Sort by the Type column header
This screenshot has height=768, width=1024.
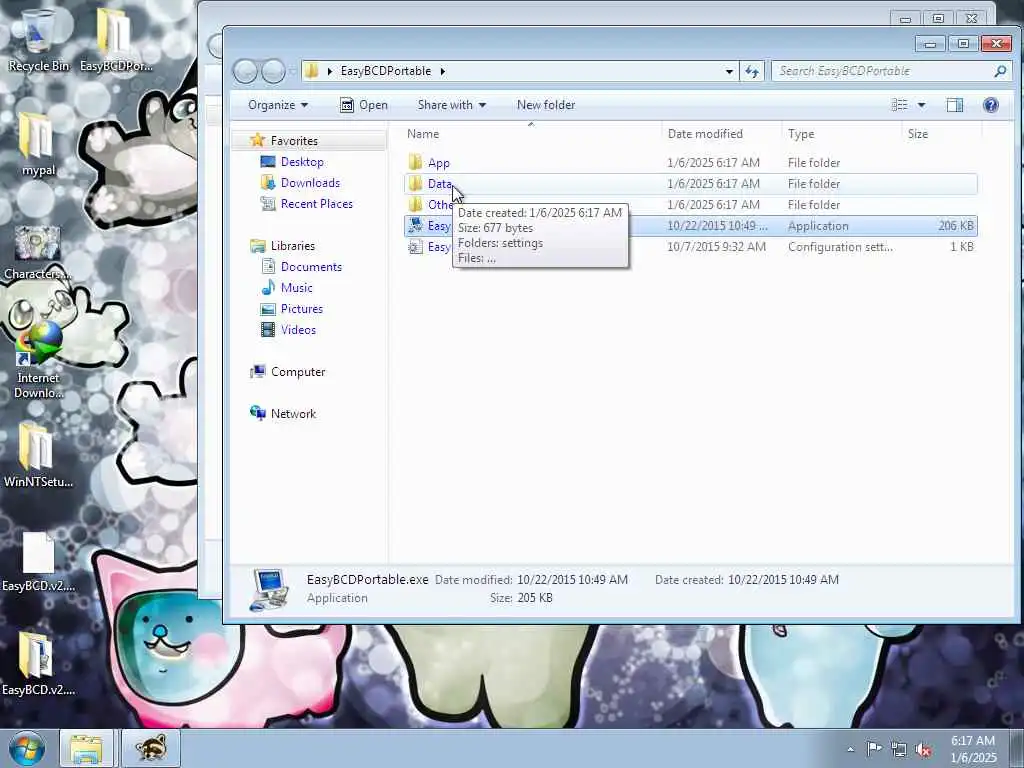point(841,134)
